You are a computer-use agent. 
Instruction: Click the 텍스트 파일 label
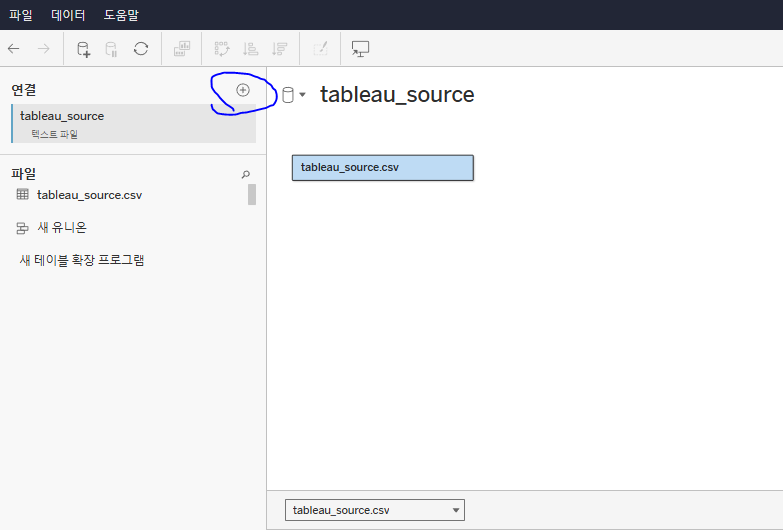(x=54, y=134)
